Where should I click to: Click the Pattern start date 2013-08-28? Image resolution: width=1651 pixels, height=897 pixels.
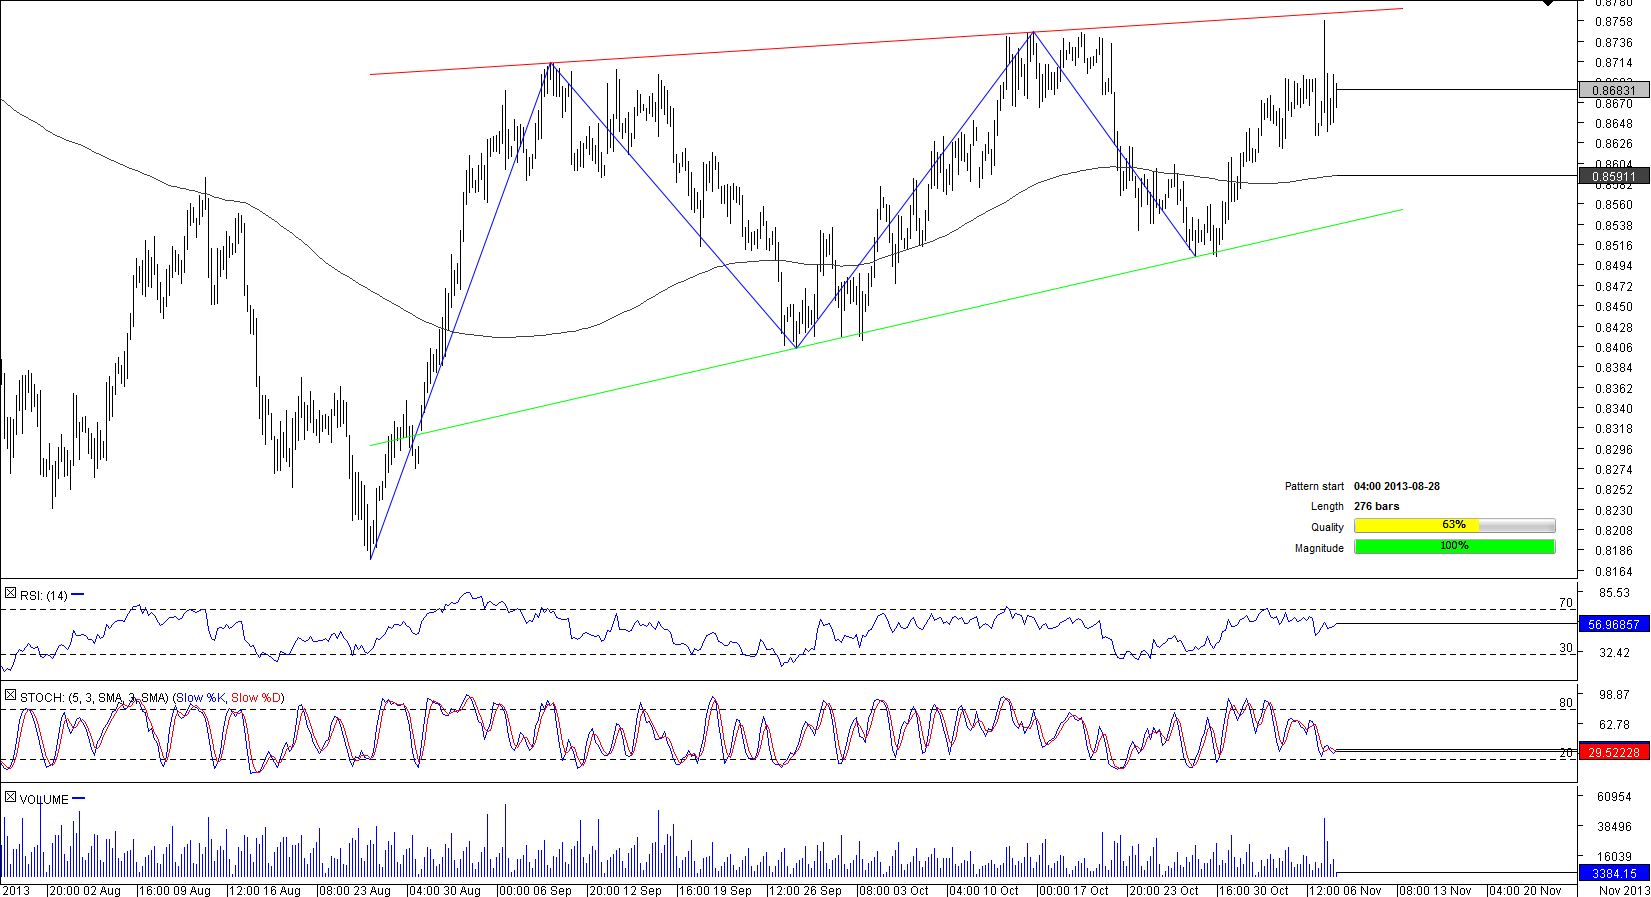click(1397, 486)
